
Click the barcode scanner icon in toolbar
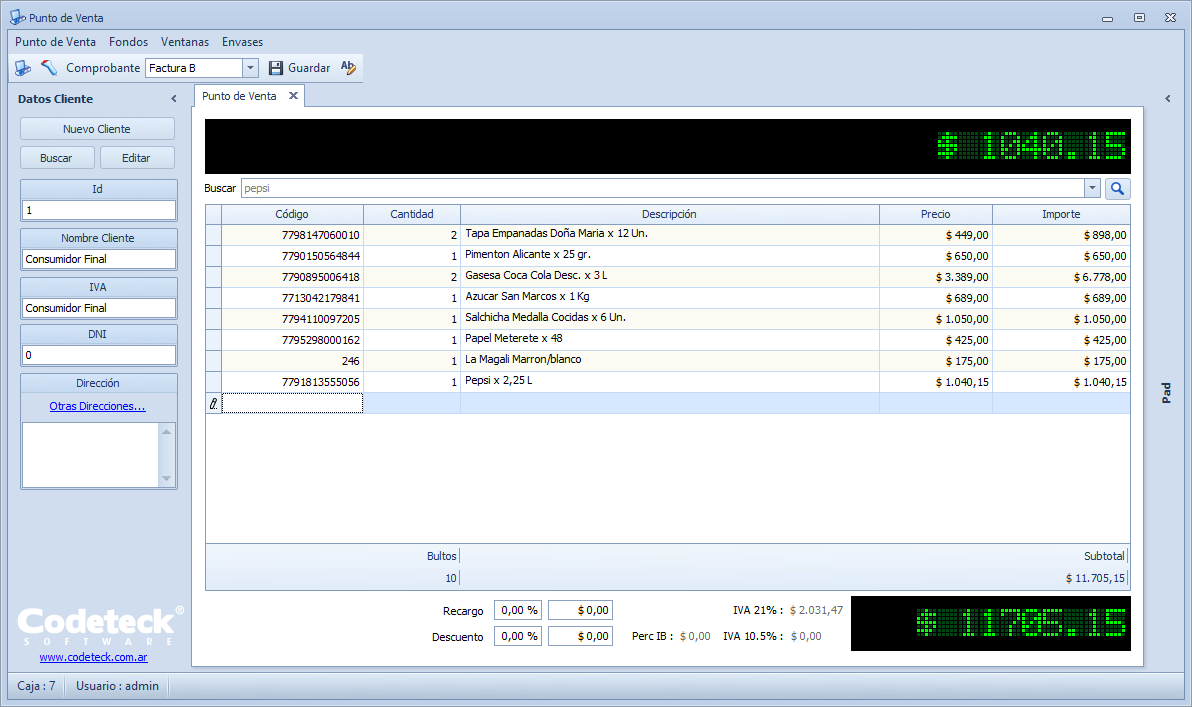49,68
